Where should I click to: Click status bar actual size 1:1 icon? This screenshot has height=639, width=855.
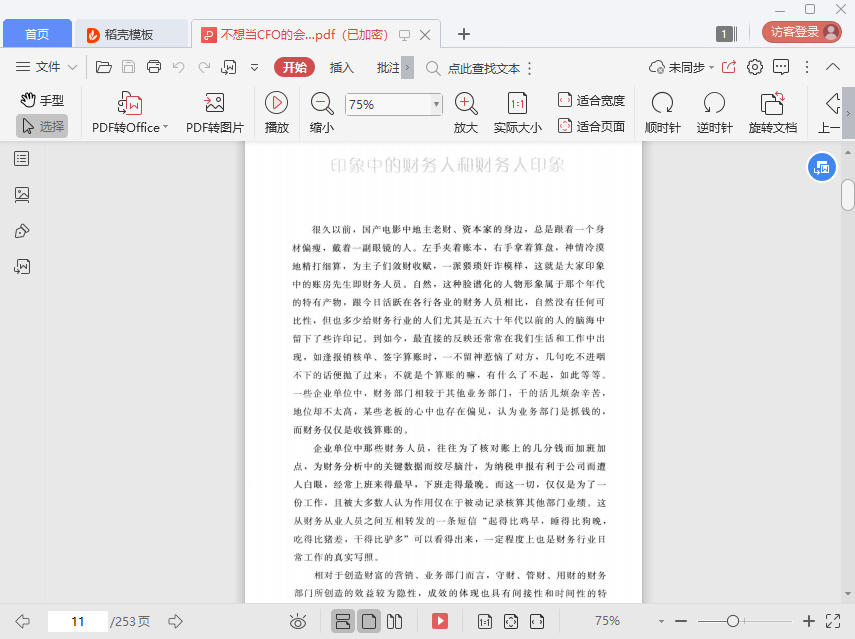[x=485, y=621]
